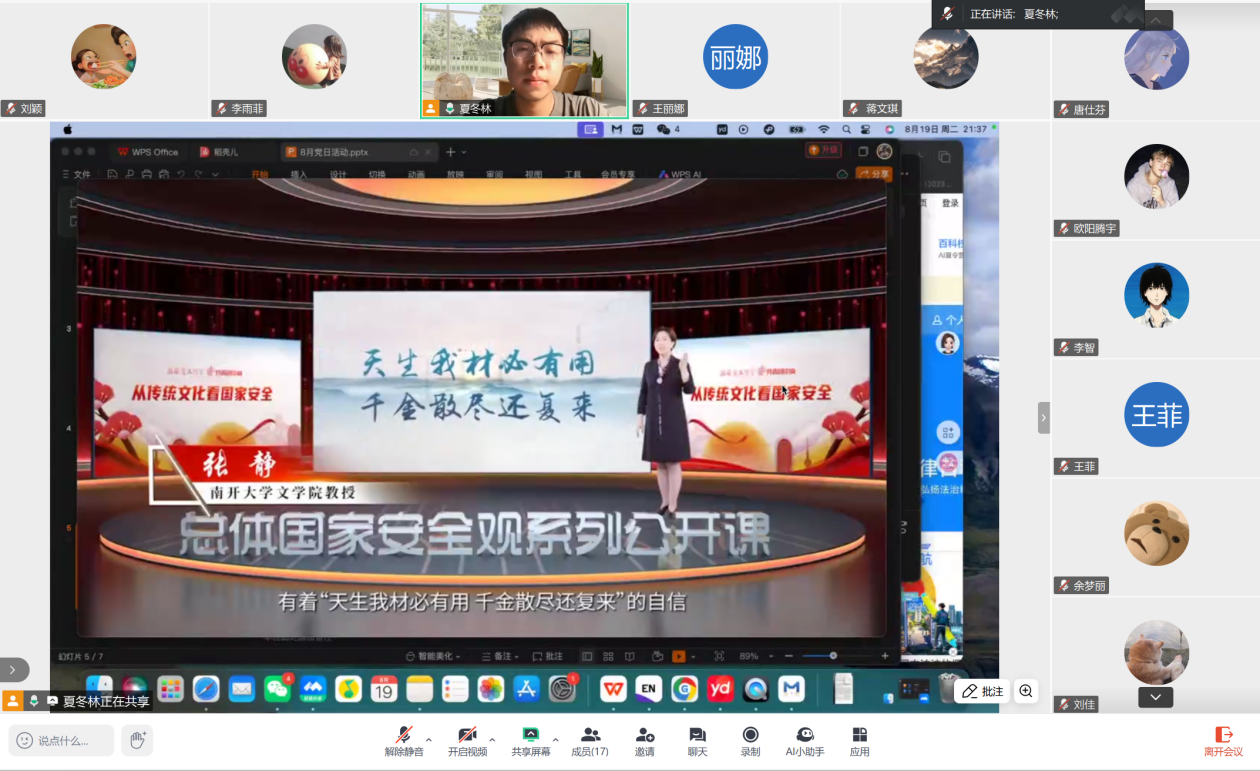
Task: Click the zoom magnifier beside 批注
Action: click(1025, 691)
